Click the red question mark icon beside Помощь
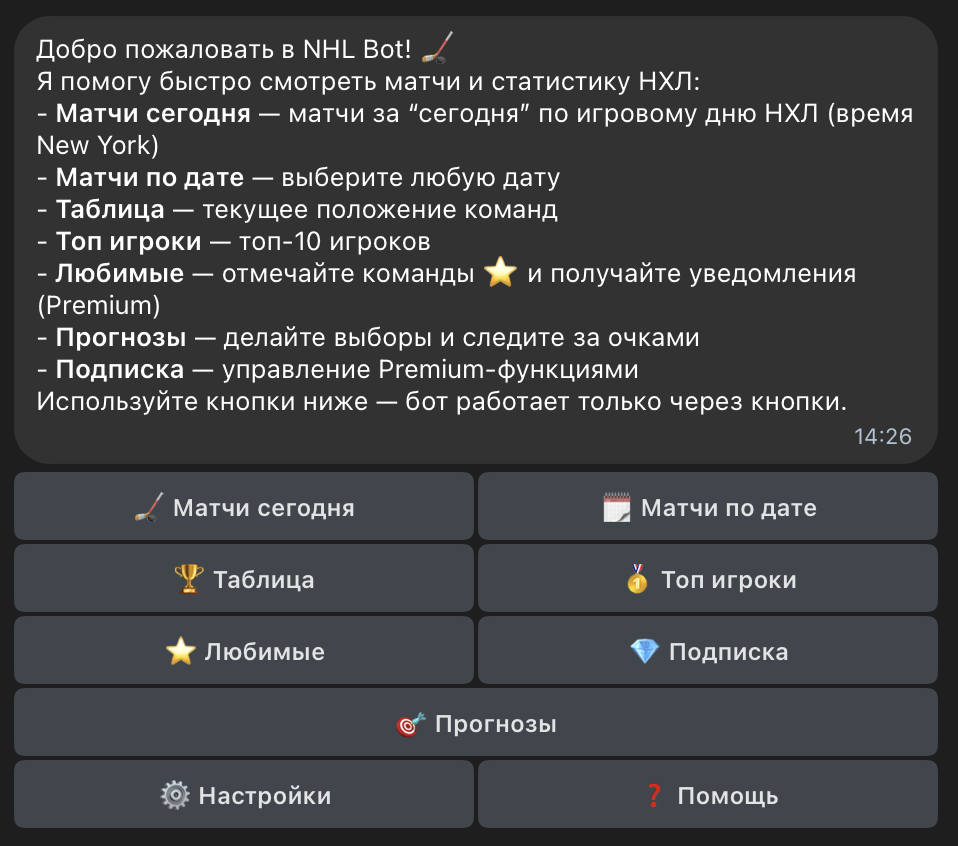Image resolution: width=958 pixels, height=846 pixels. [654, 796]
